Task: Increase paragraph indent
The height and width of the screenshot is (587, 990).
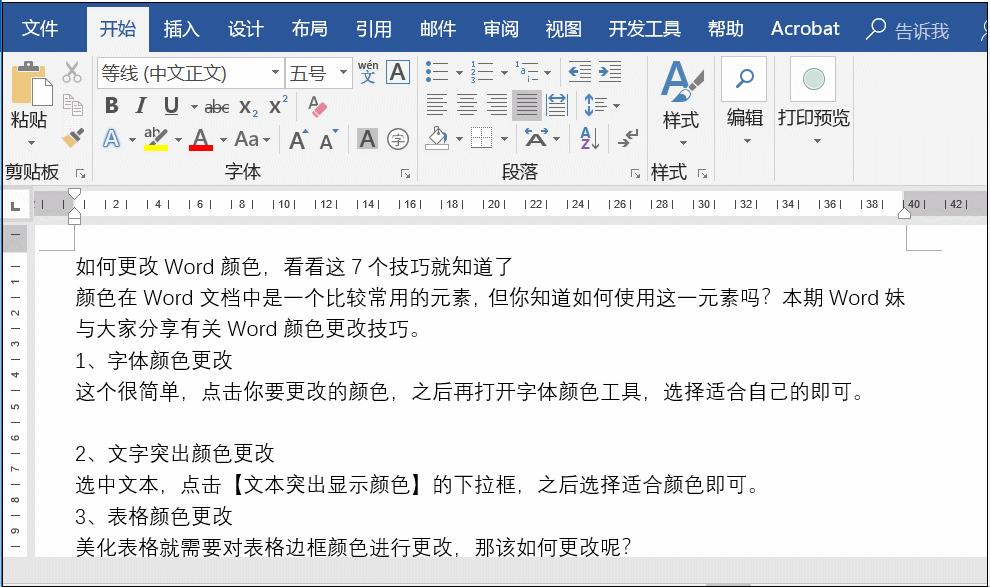Action: pyautogui.click(x=610, y=72)
